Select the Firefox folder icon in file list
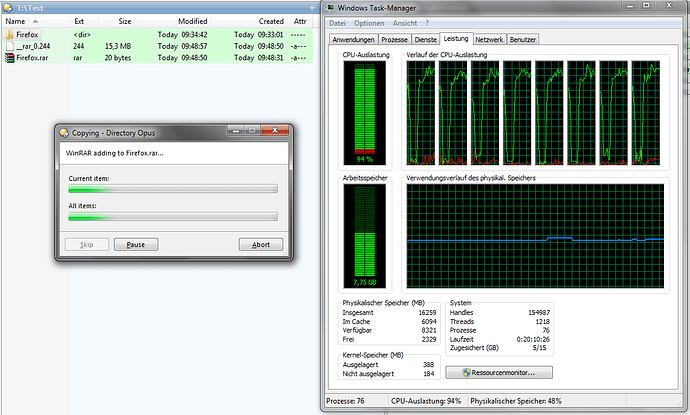The width and height of the screenshot is (690, 415). (9, 34)
